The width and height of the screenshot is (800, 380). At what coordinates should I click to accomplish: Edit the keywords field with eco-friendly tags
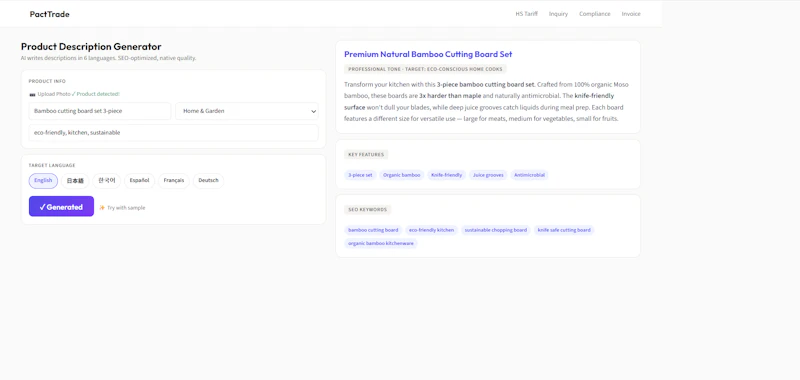[173, 133]
